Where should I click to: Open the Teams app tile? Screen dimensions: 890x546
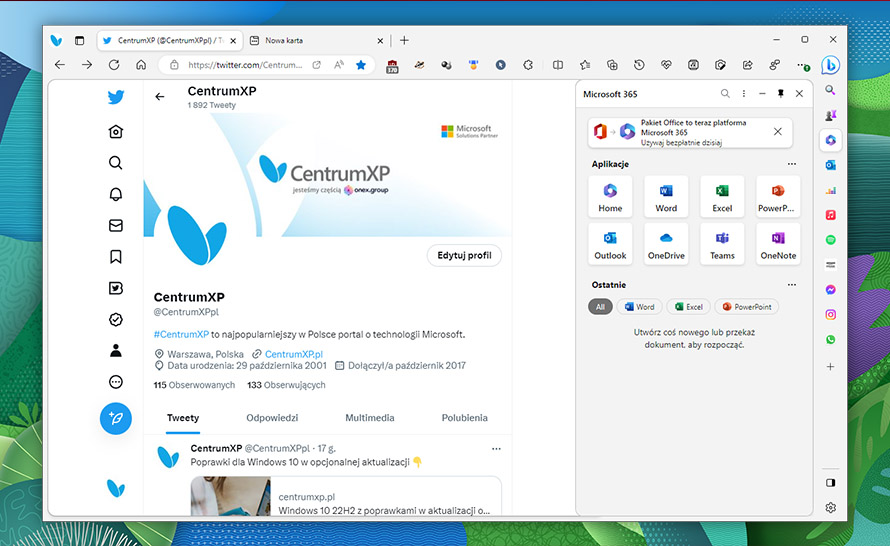point(722,244)
